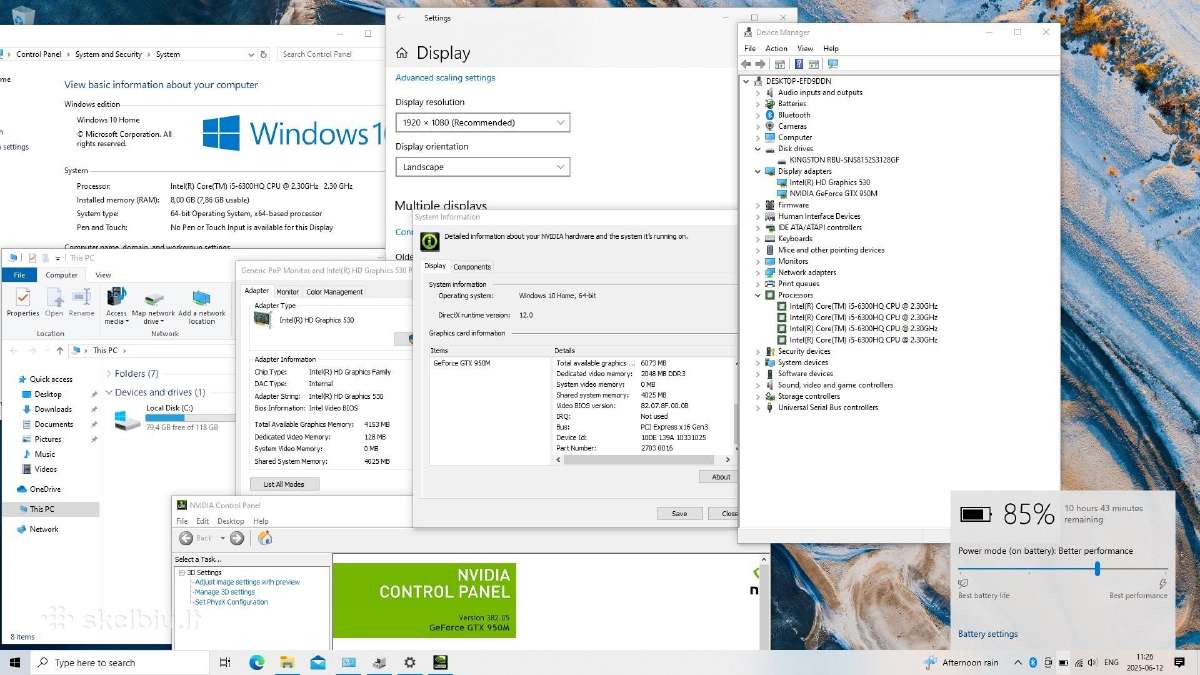
Task: Click the Settings window back arrow
Action: (x=401, y=18)
